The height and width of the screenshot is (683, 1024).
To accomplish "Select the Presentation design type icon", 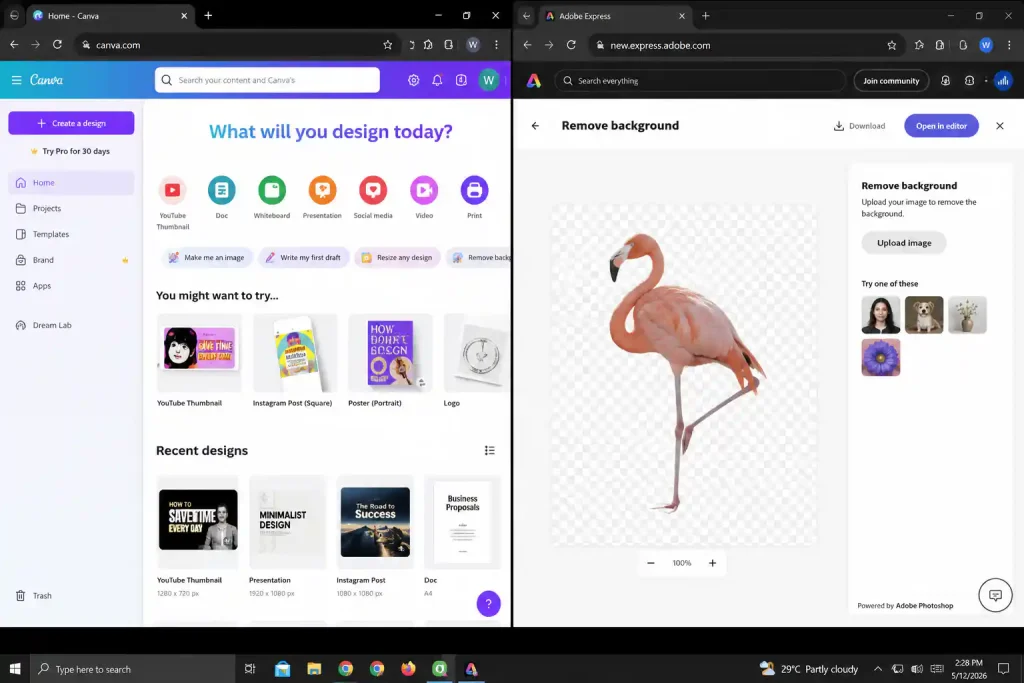I will coord(322,190).
